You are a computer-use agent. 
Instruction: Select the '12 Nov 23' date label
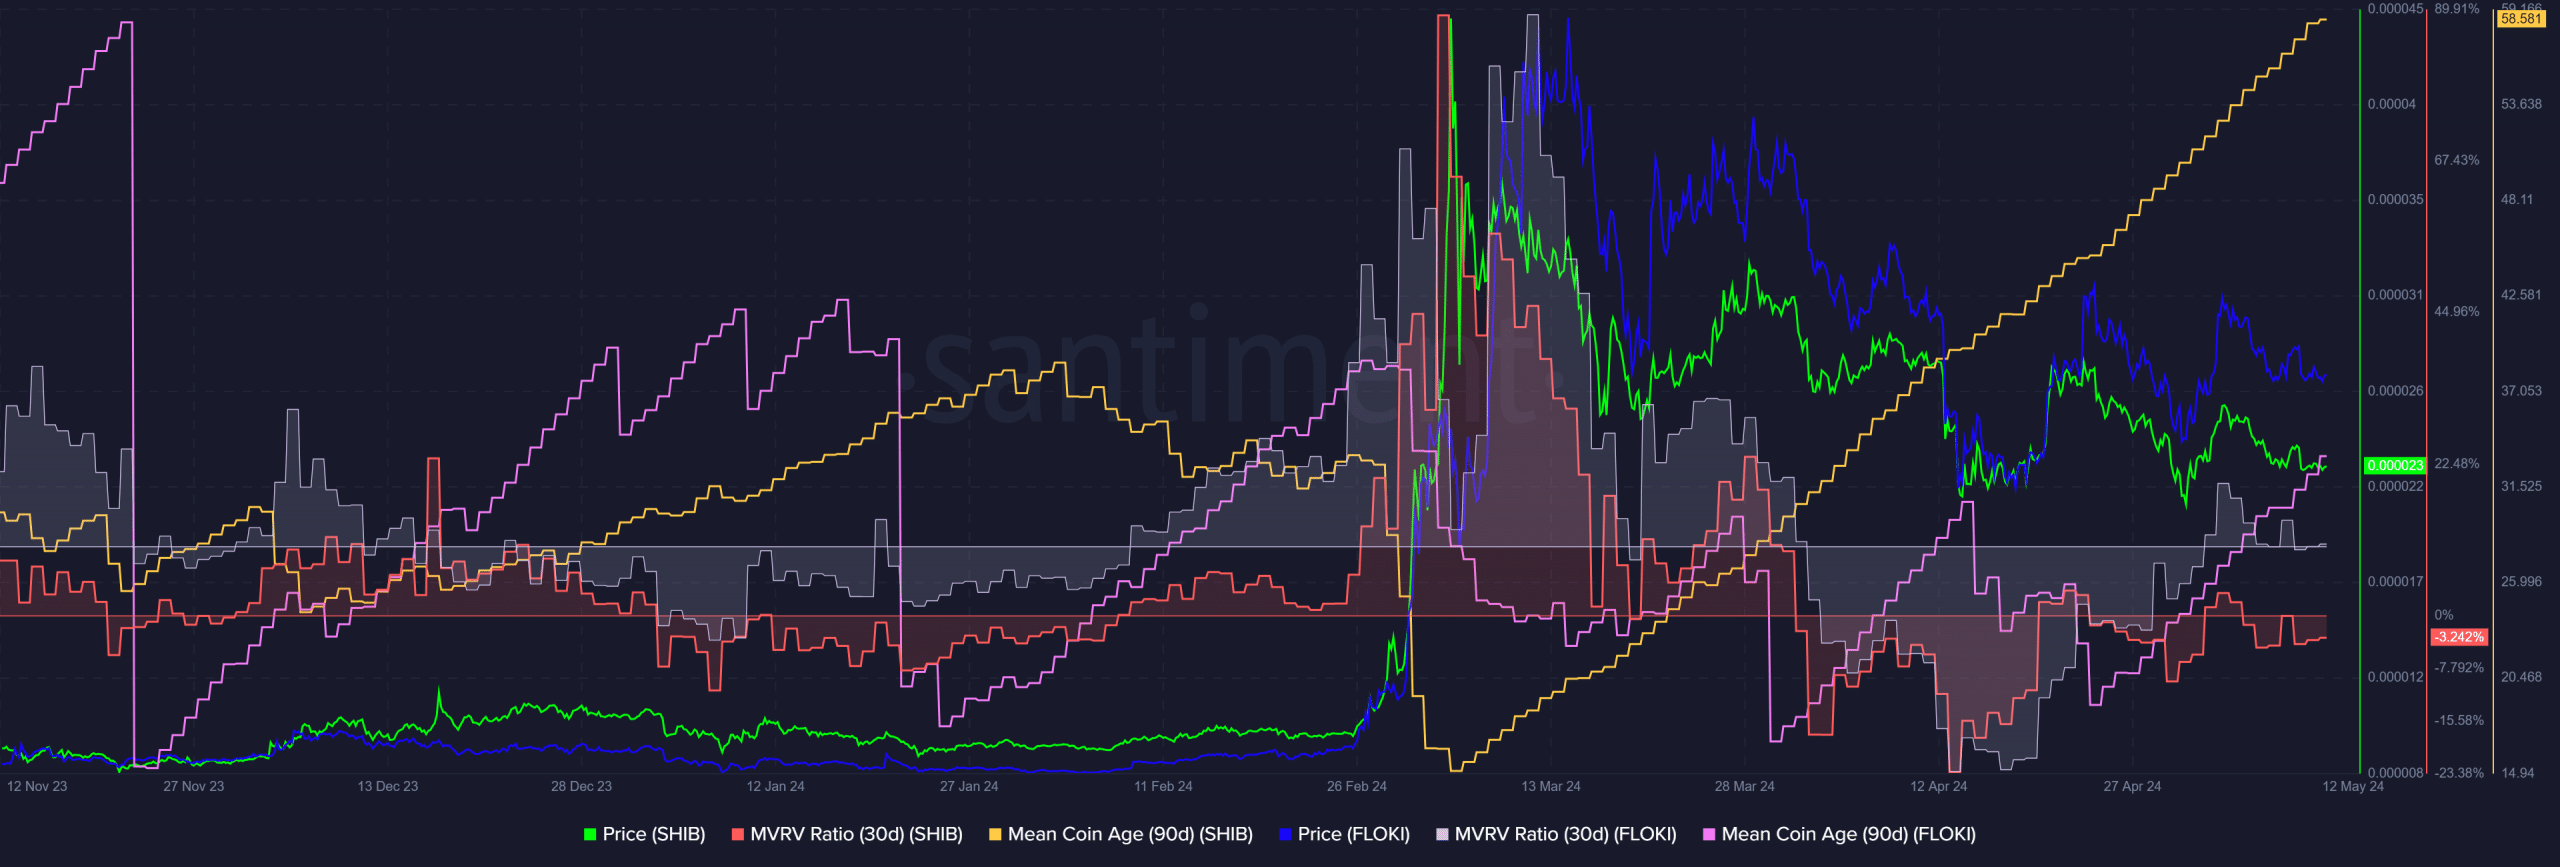pyautogui.click(x=37, y=786)
